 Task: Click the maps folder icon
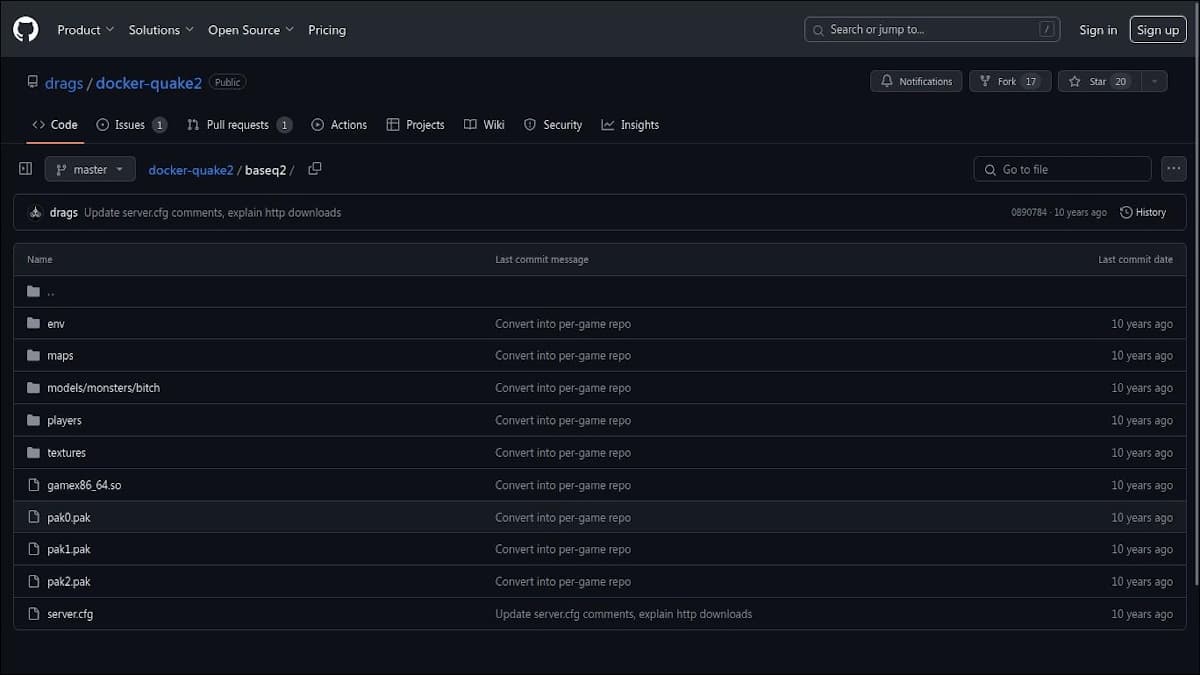click(34, 356)
